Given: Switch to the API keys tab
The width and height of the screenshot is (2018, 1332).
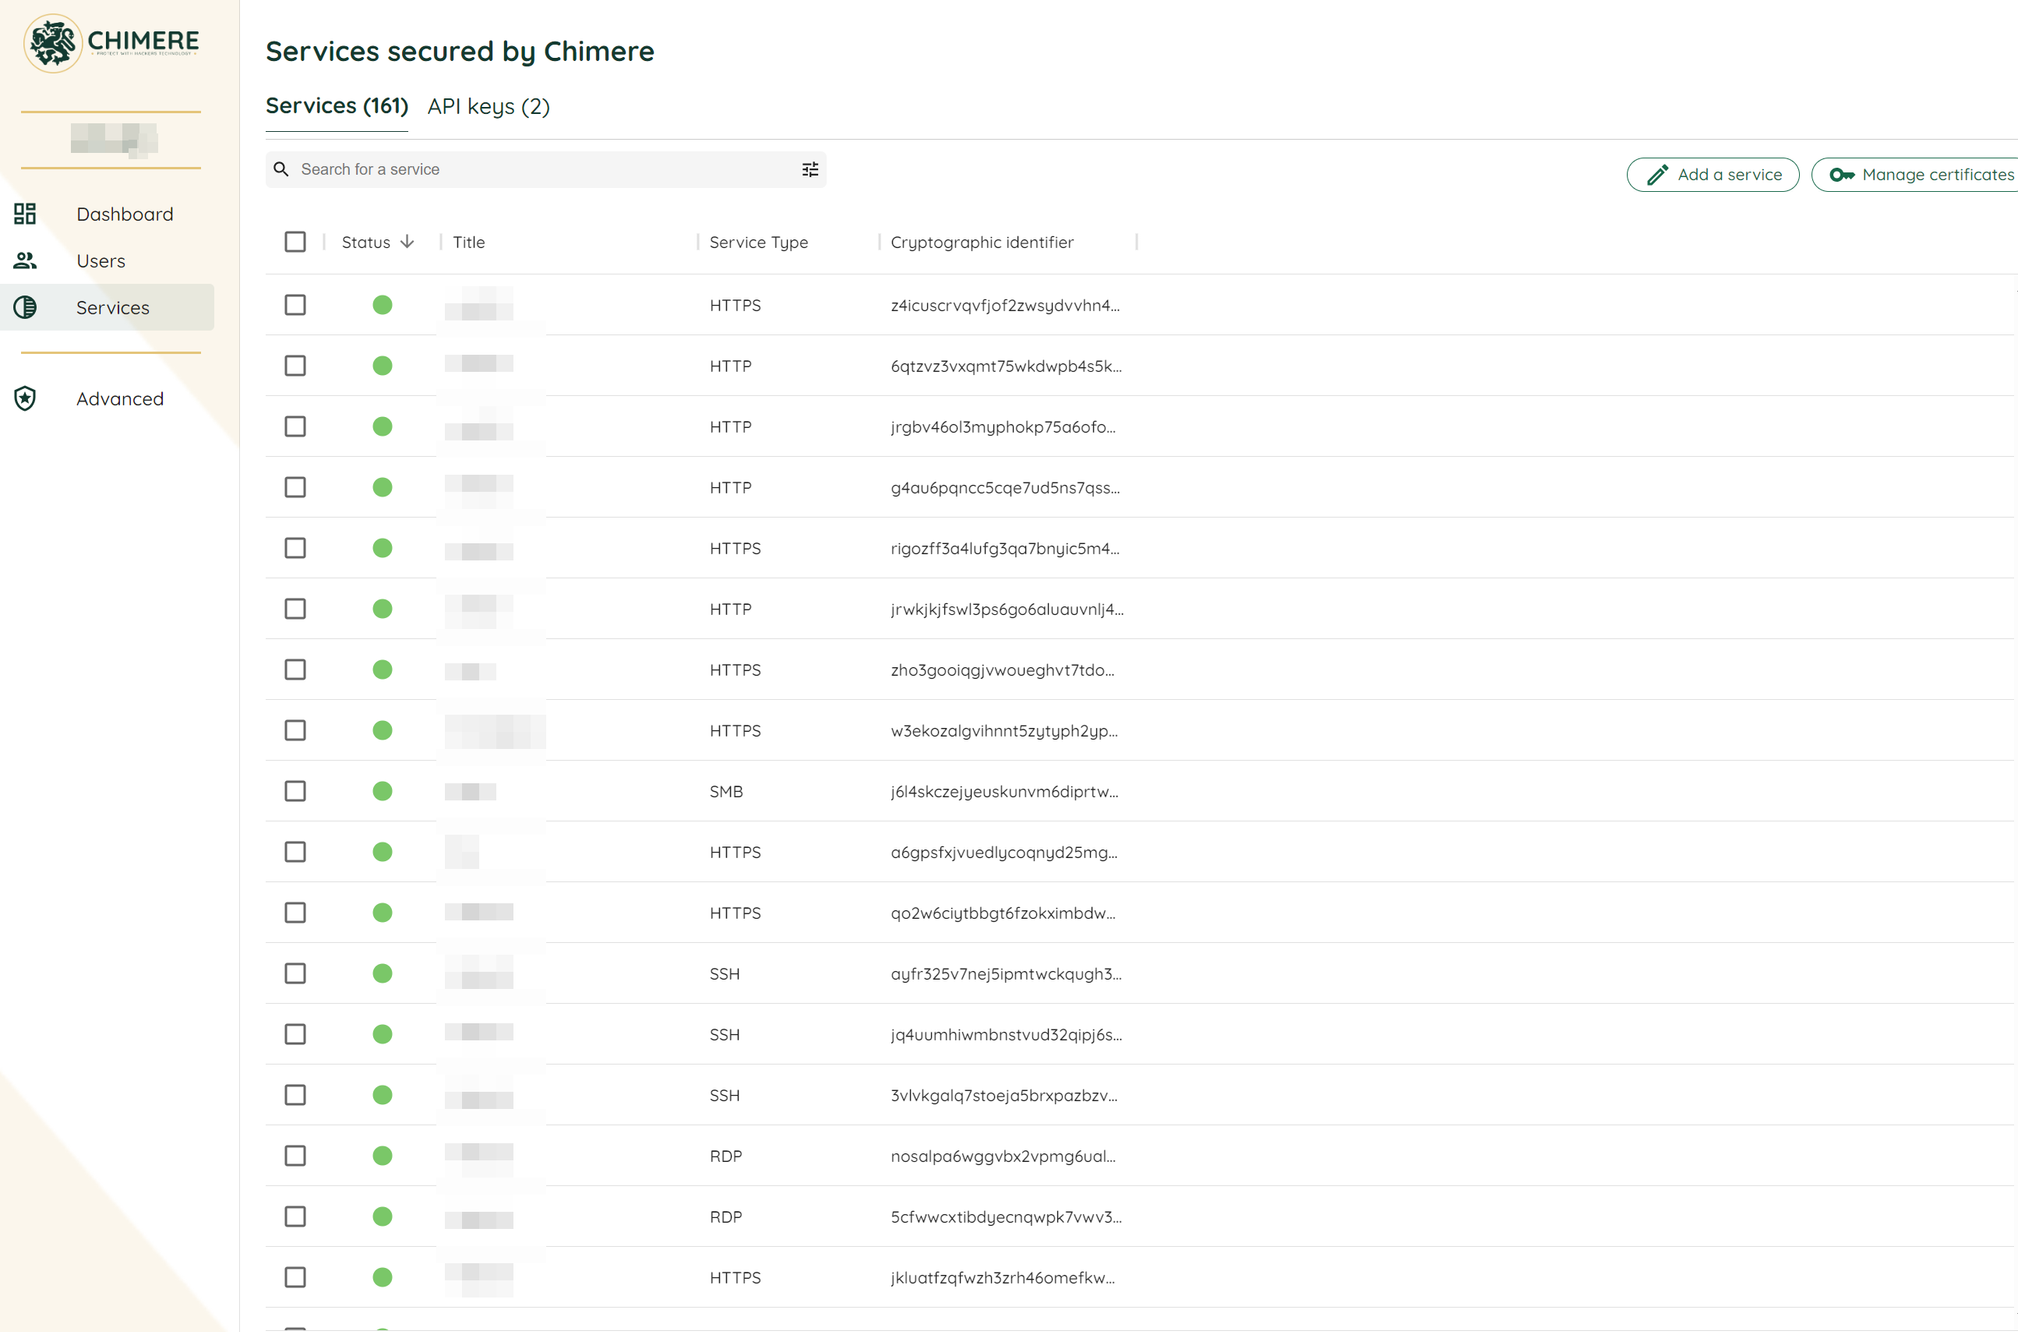Looking at the screenshot, I should tap(489, 106).
